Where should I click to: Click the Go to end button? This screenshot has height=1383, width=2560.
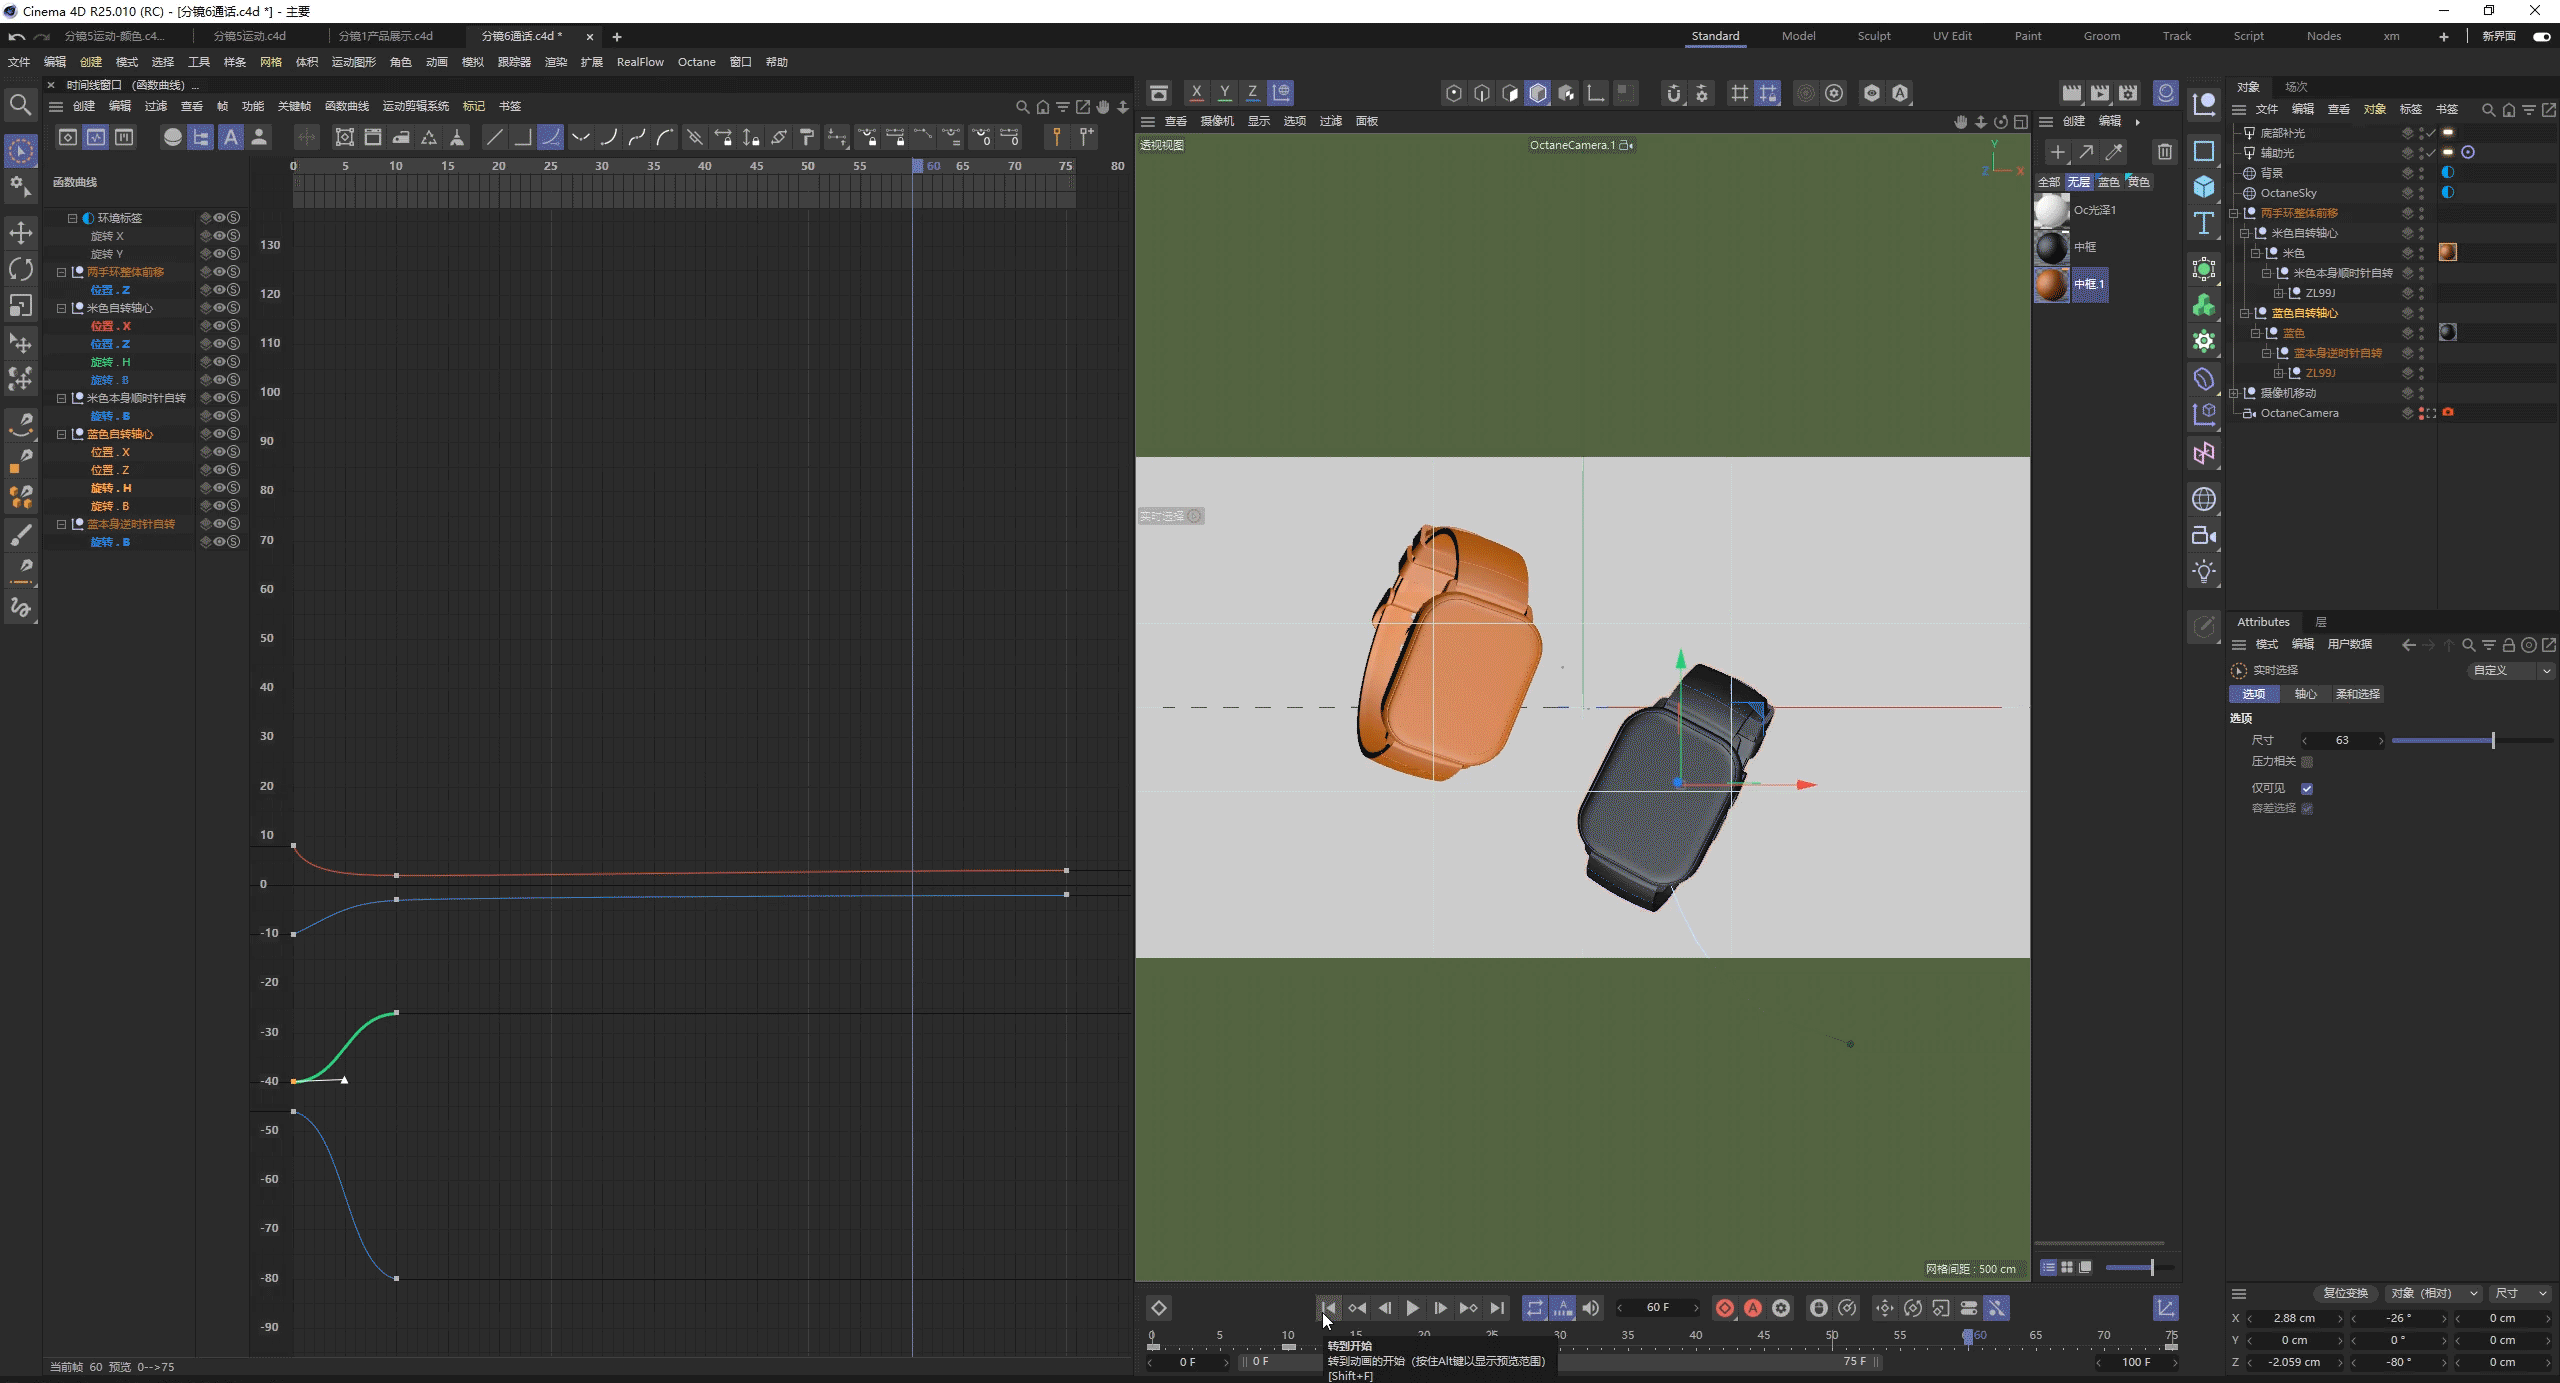(x=1496, y=1308)
